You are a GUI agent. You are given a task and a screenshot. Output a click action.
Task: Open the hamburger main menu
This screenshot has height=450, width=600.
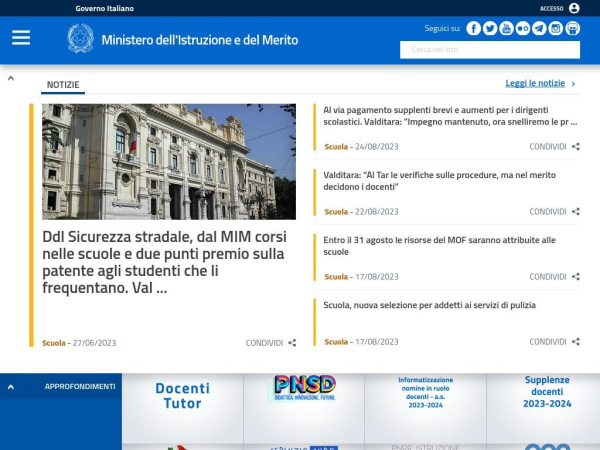(21, 38)
